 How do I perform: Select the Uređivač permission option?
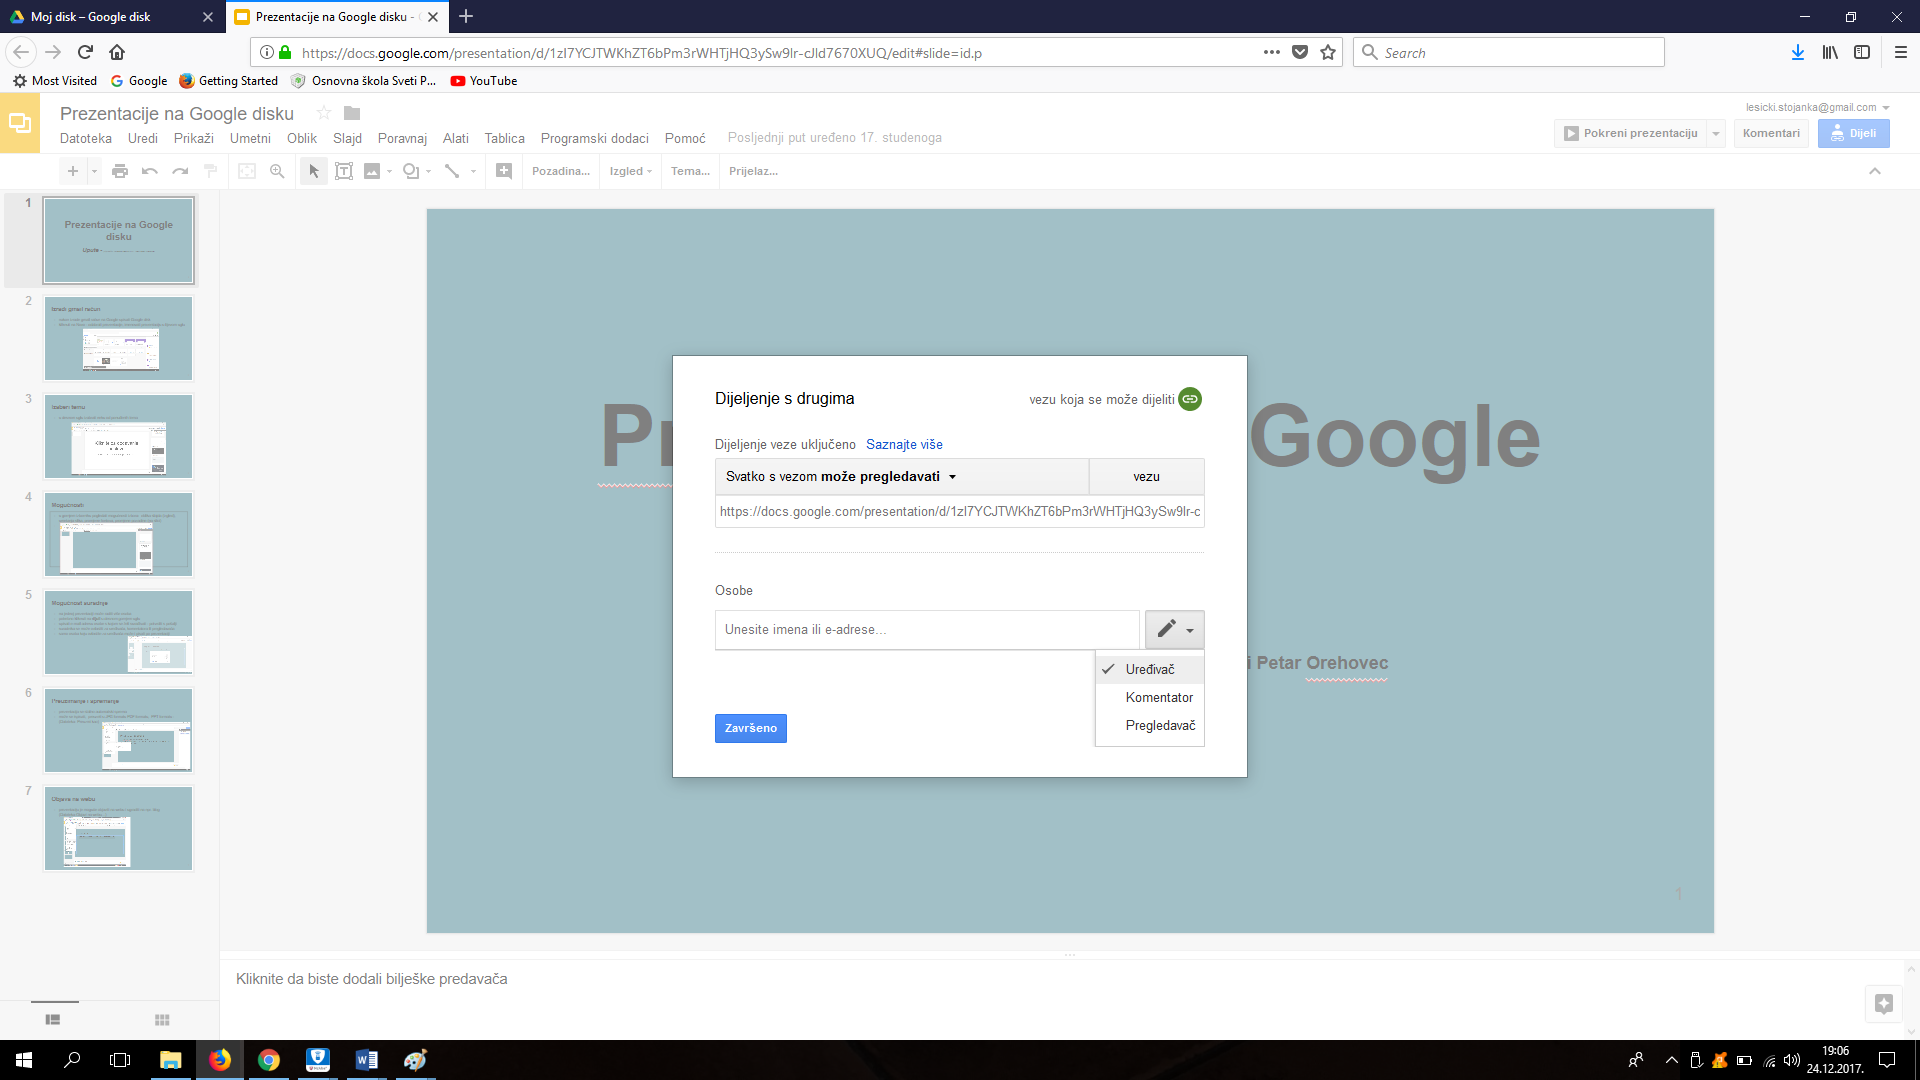(x=1150, y=669)
